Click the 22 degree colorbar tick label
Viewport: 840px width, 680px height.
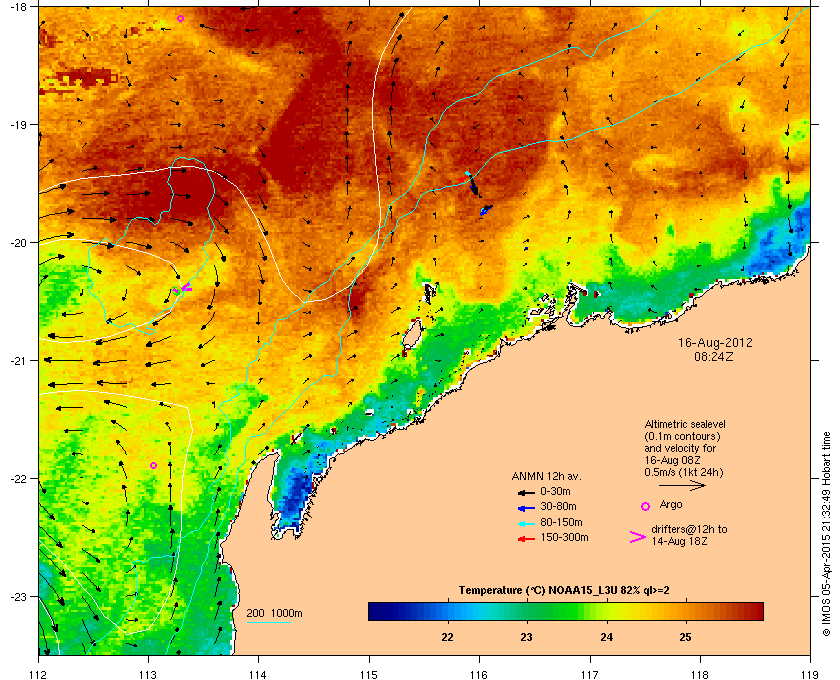tap(447, 637)
